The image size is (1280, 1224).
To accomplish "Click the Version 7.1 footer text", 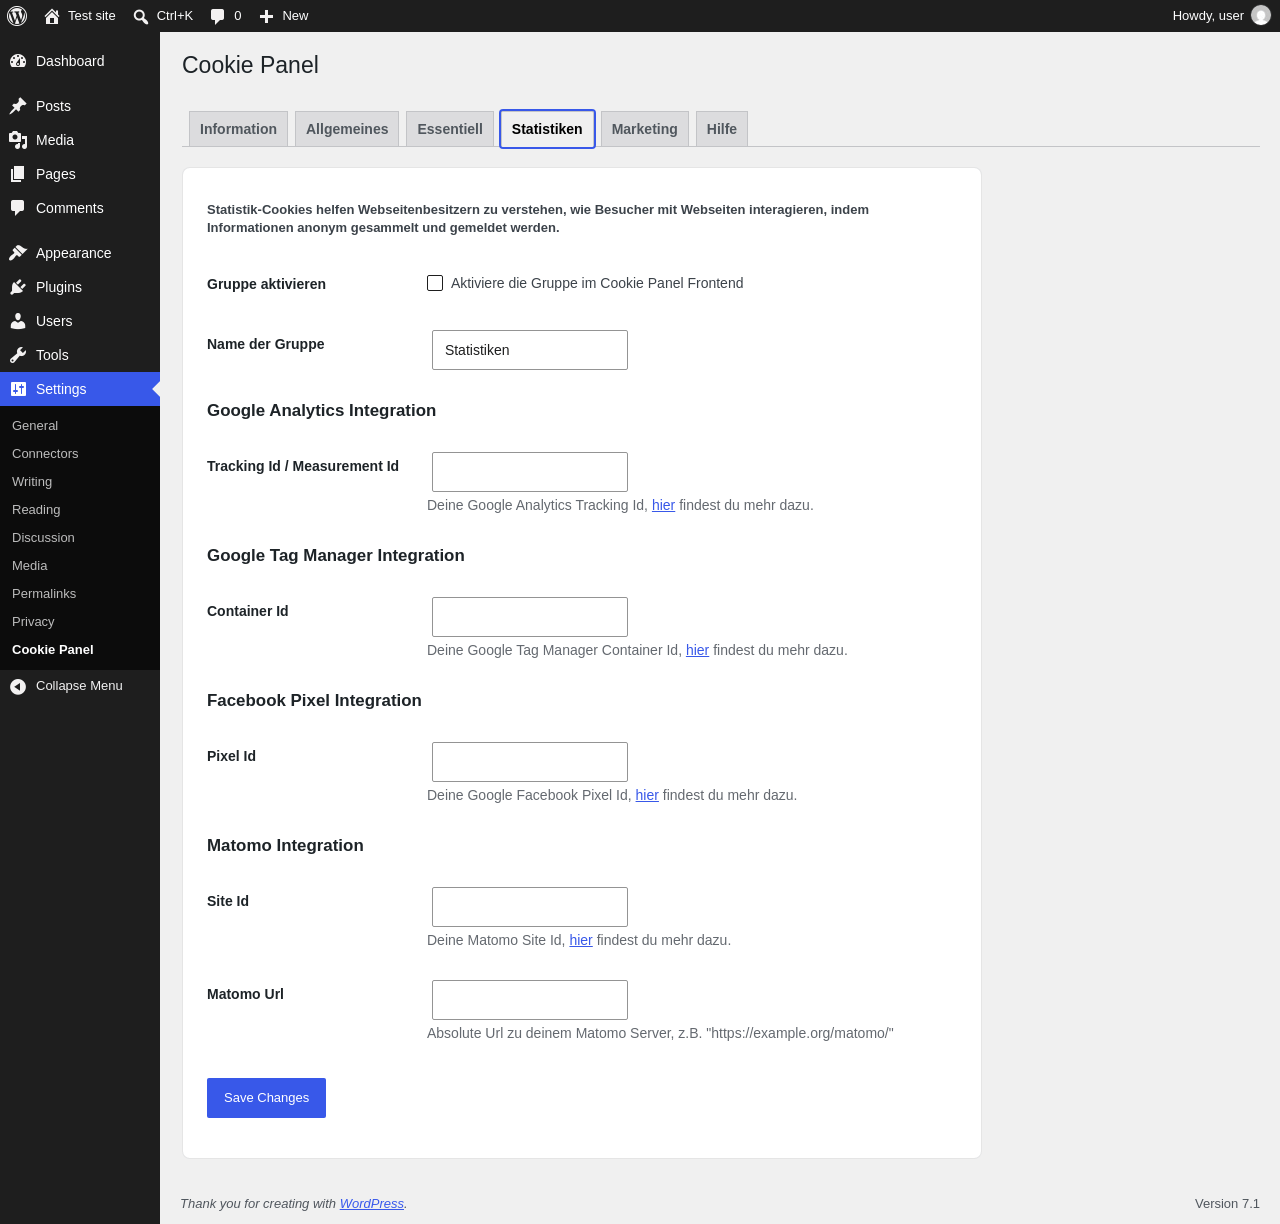I will coord(1227,1204).
